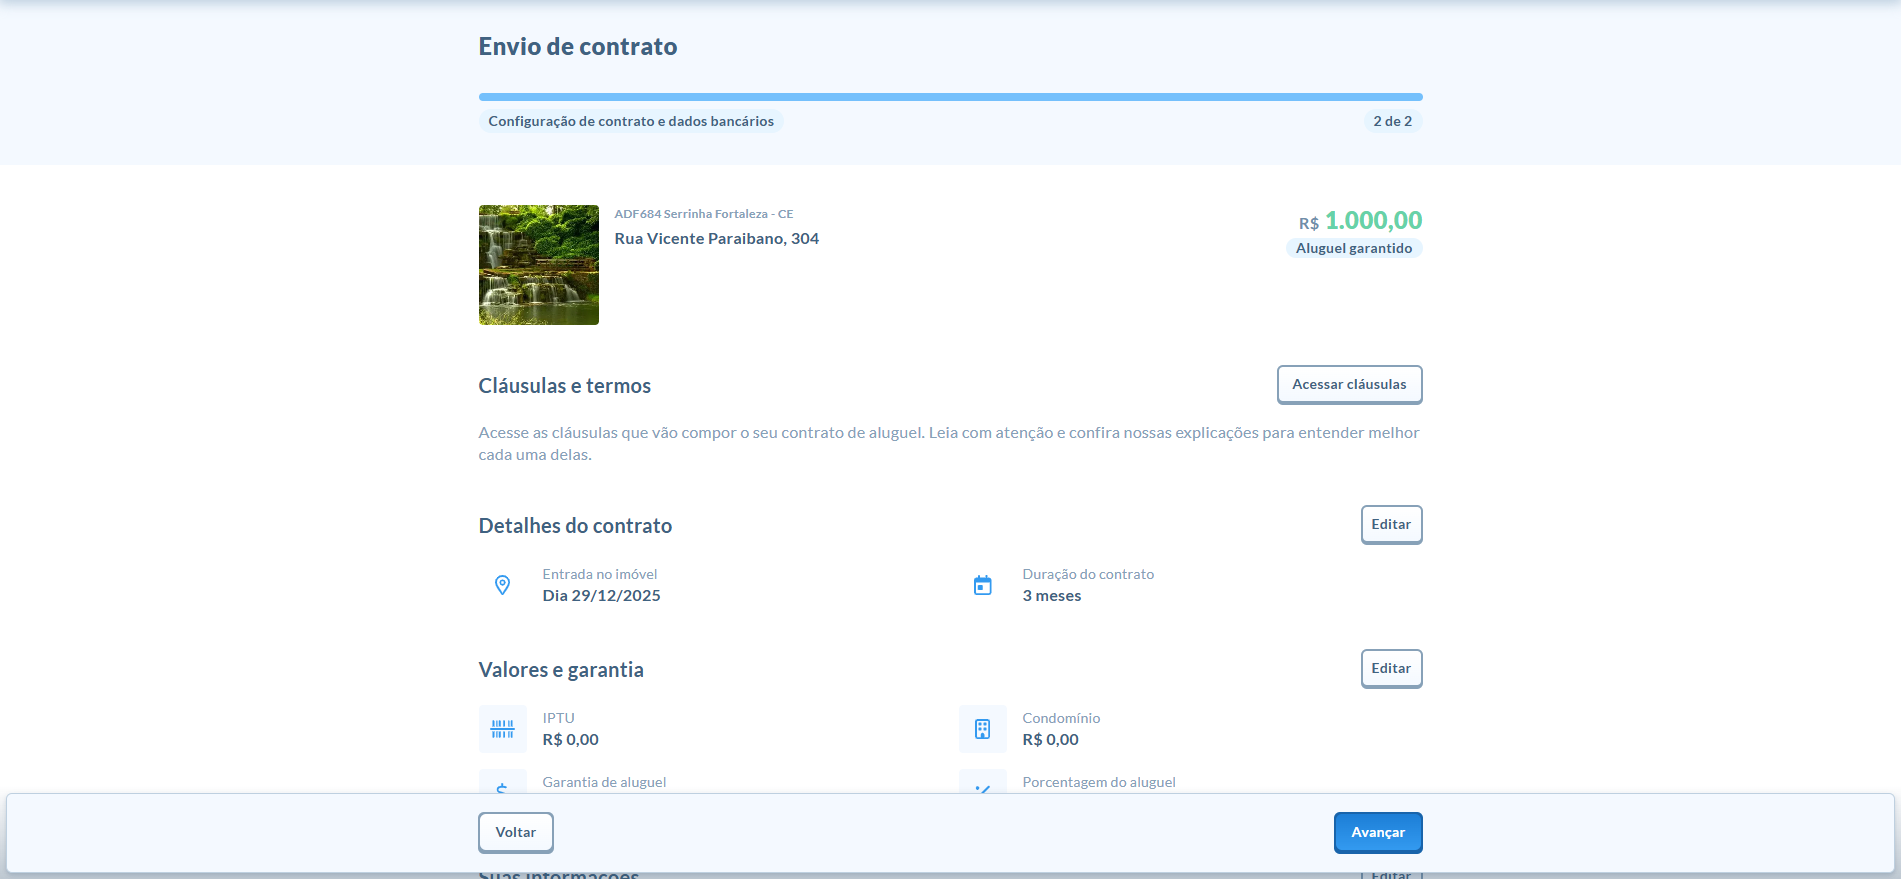Open the contract clauses with Acessar cláusulas
Viewport: 1901px width, 879px height.
click(1348, 385)
